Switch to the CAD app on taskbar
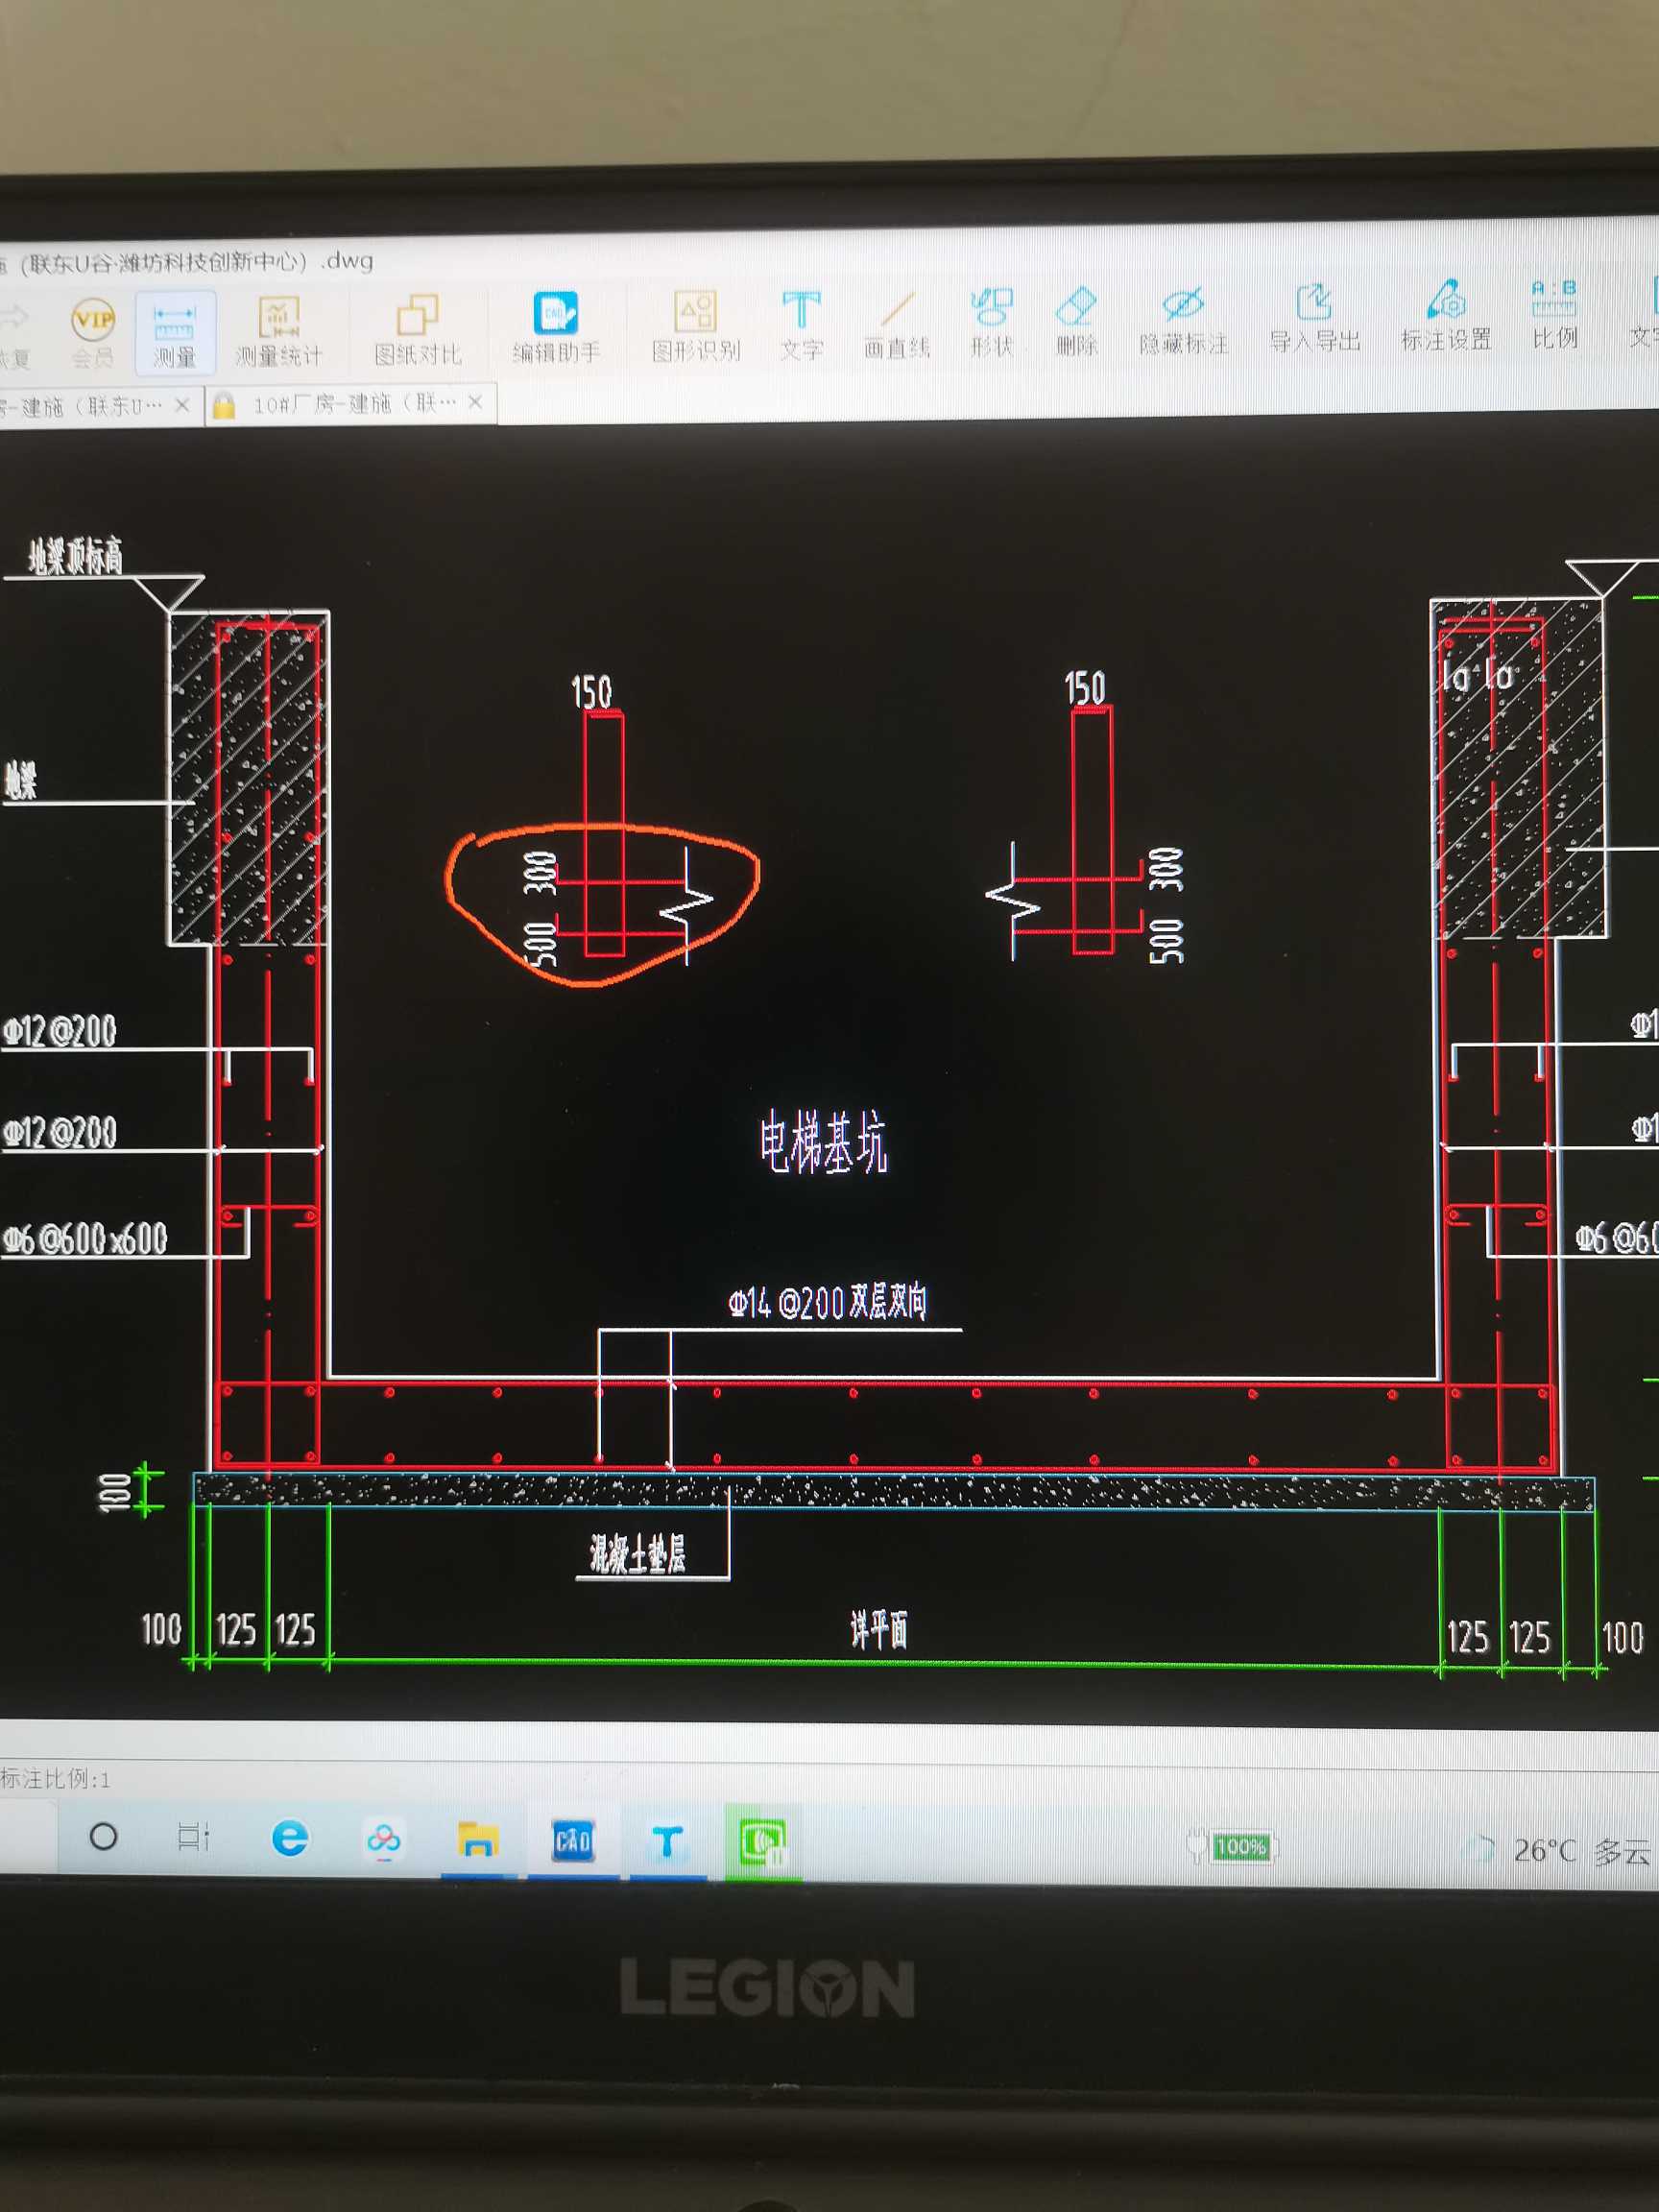The height and width of the screenshot is (2212, 1659). tap(573, 1841)
